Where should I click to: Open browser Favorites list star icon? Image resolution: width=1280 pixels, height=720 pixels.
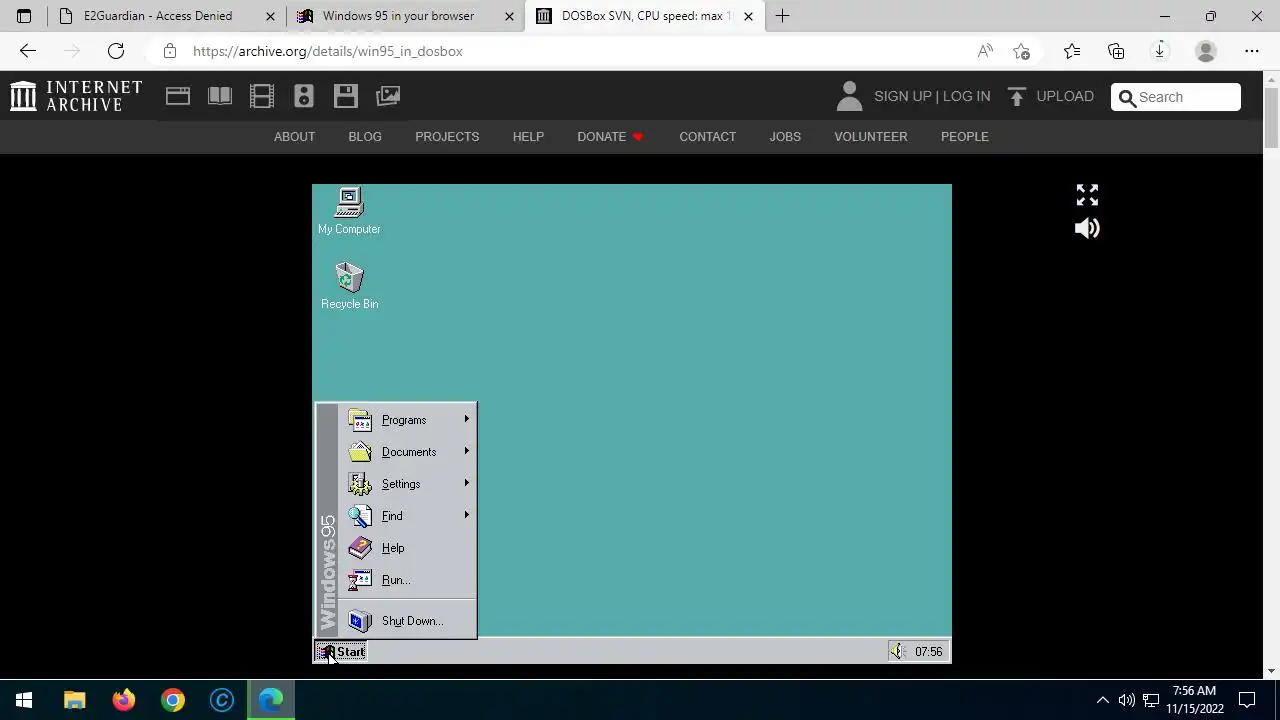(x=1072, y=51)
